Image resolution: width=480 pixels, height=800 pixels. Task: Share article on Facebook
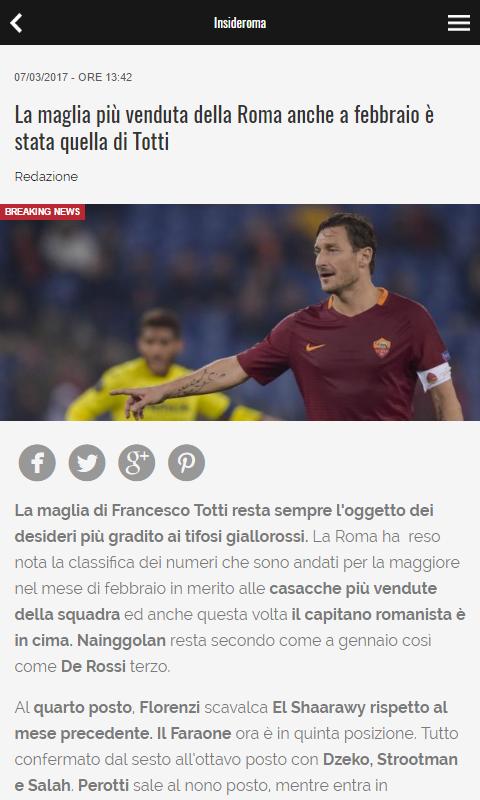(37, 463)
